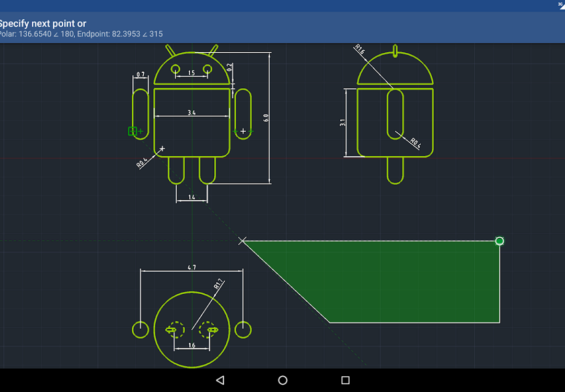Tap the 'Specify next point or' prompt
Viewport: 565px width, 392px height.
pos(43,24)
